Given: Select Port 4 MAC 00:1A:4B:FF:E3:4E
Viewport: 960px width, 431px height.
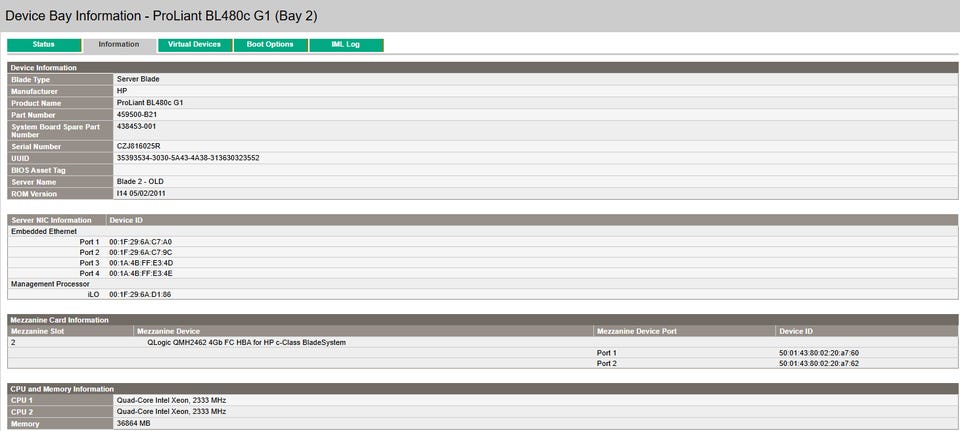Looking at the screenshot, I should (141, 273).
